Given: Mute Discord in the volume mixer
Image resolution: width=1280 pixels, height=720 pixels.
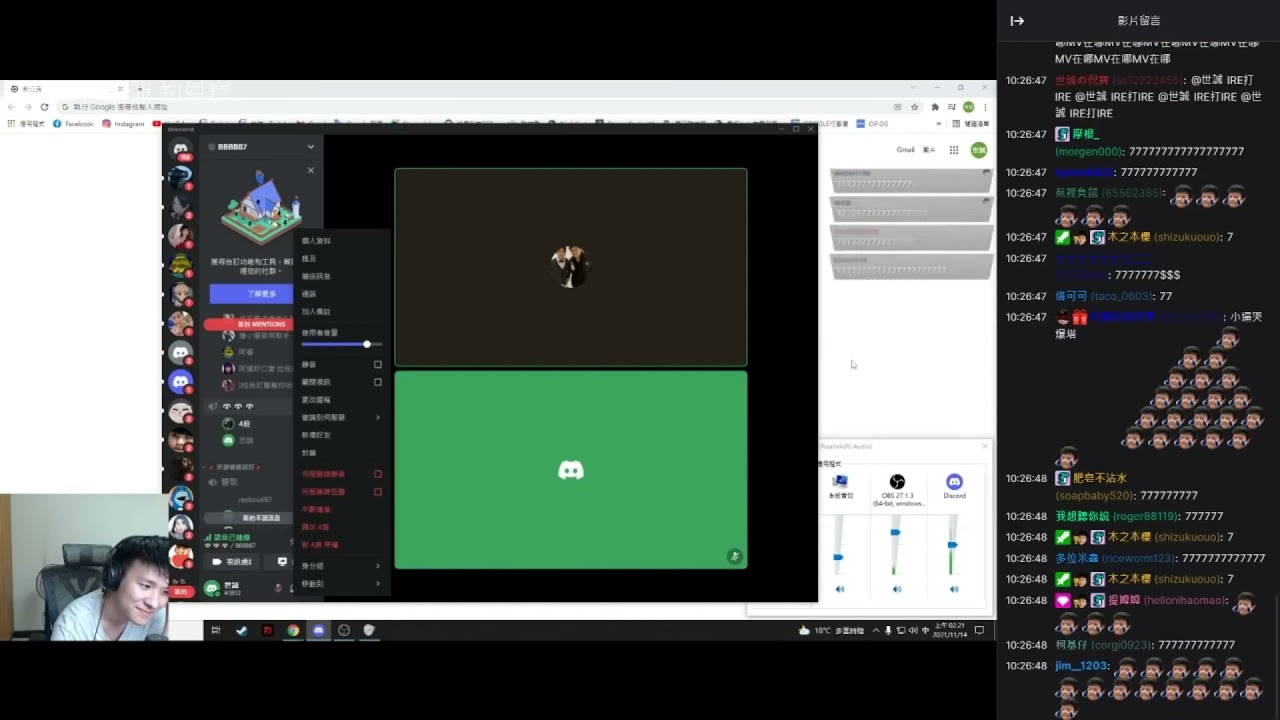Looking at the screenshot, I should pos(954,589).
